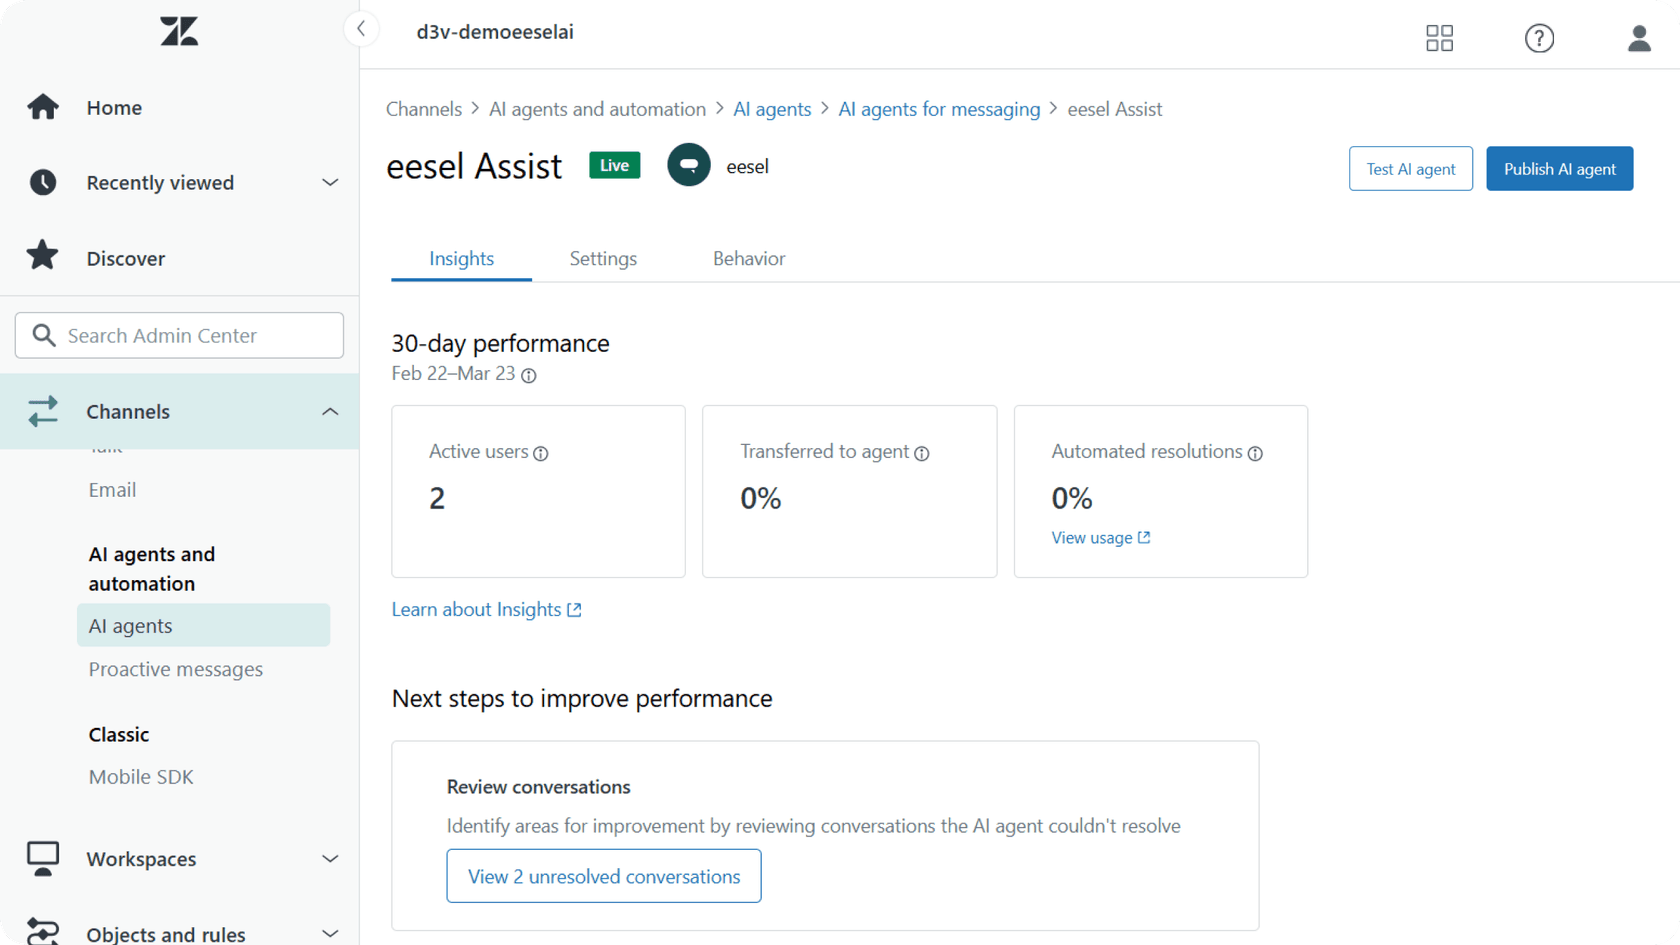Select the Discover star icon
1680x945 pixels.
43,257
